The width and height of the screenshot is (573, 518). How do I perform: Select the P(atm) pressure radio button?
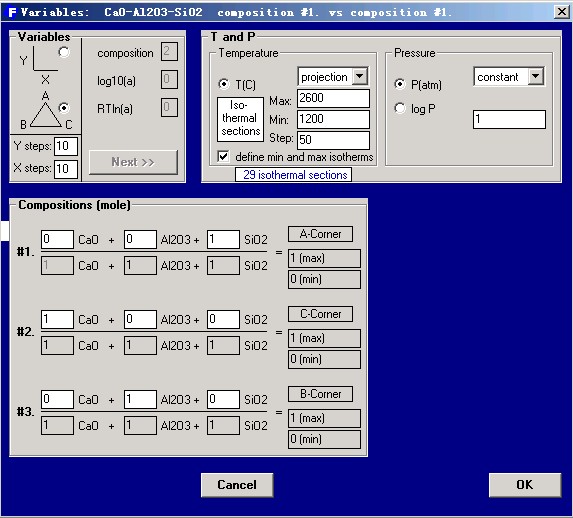click(400, 84)
